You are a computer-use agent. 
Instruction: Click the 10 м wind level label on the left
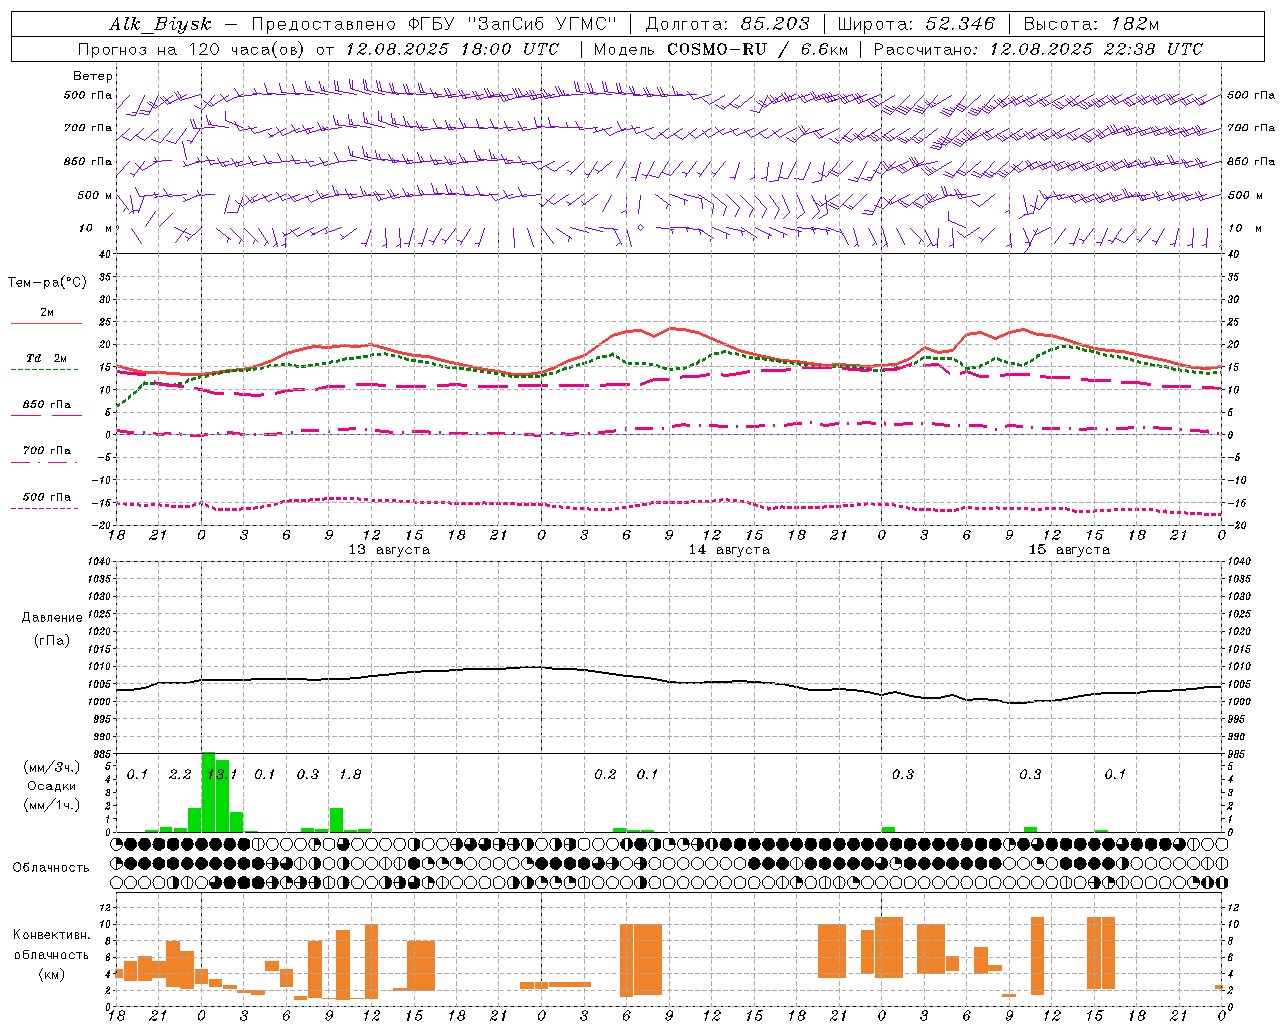(95, 229)
